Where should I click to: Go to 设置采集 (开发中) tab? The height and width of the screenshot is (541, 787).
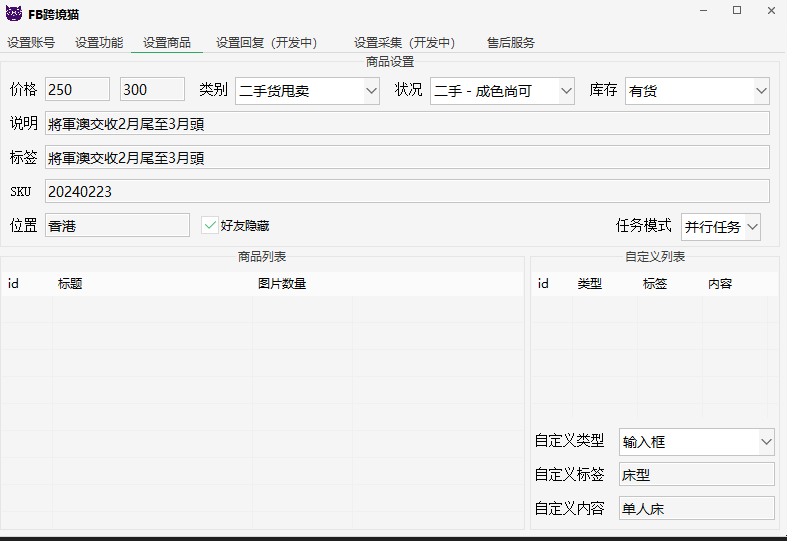(404, 43)
